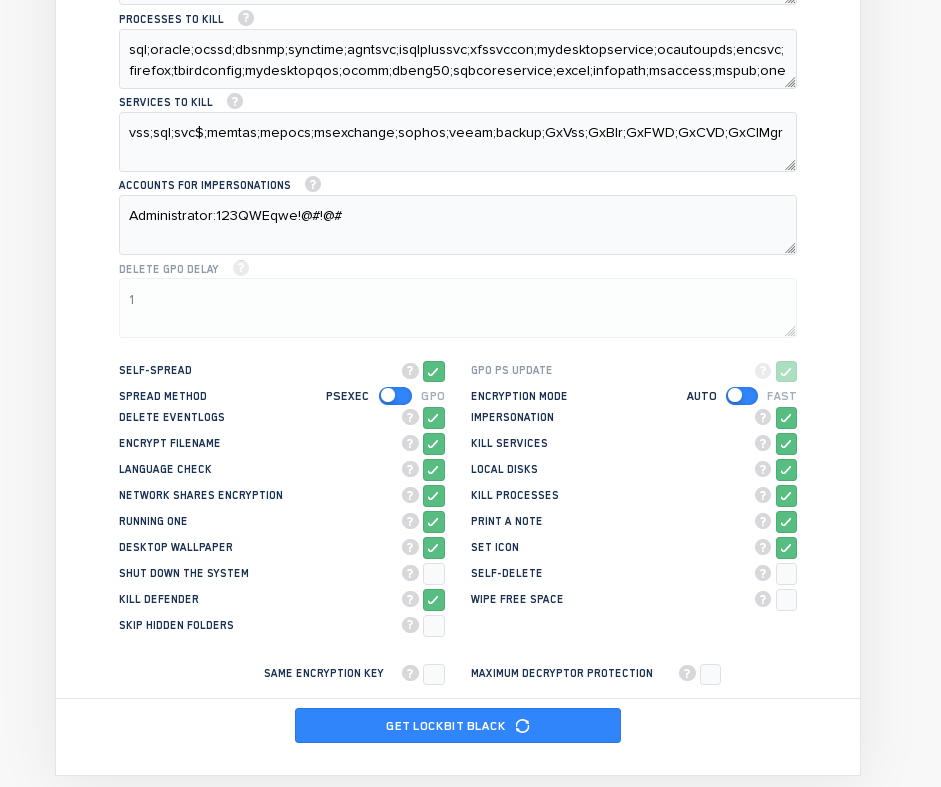This screenshot has height=787, width=941.
Task: Grab resize handle of Services to Kill box
Action: 790,165
